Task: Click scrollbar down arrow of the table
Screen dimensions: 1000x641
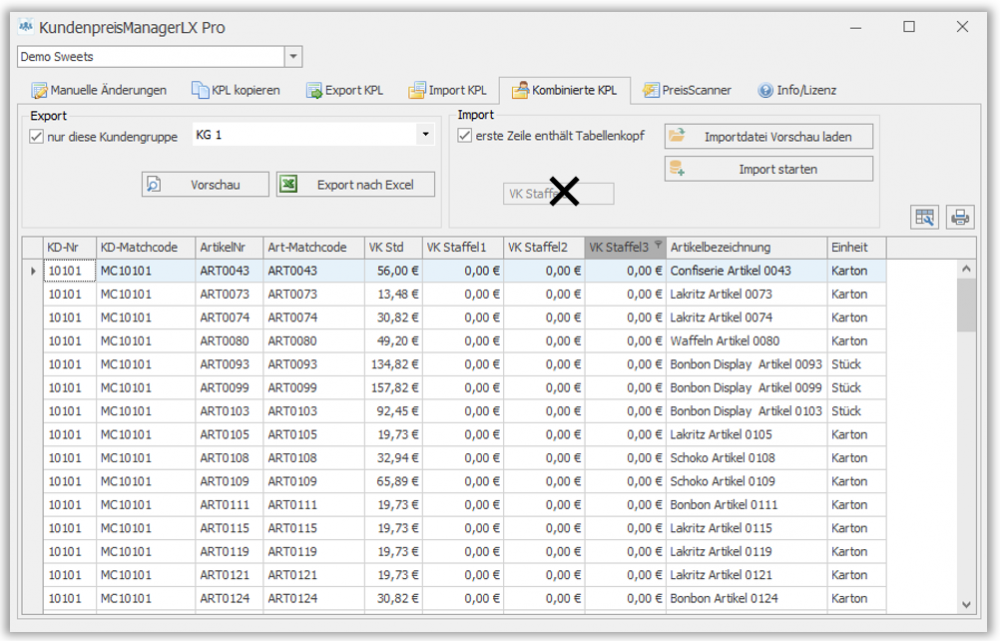Action: click(966, 604)
